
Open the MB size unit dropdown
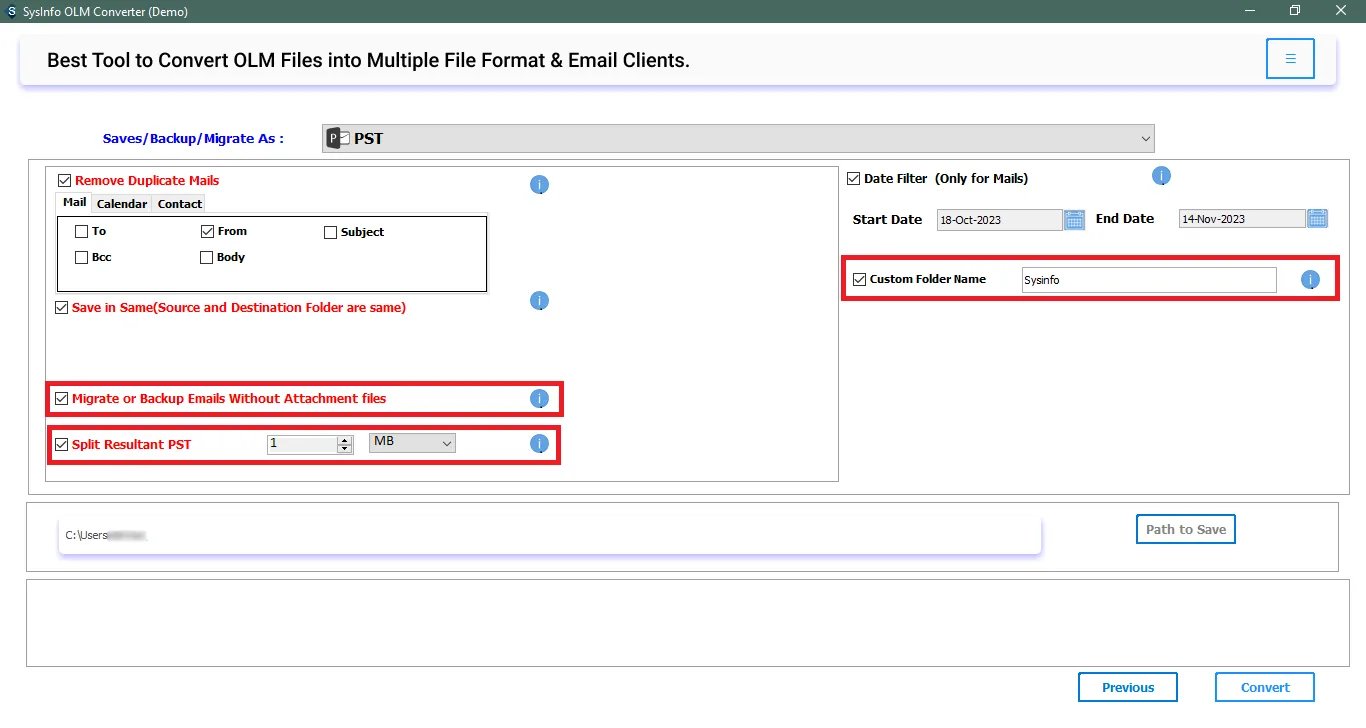tap(412, 442)
